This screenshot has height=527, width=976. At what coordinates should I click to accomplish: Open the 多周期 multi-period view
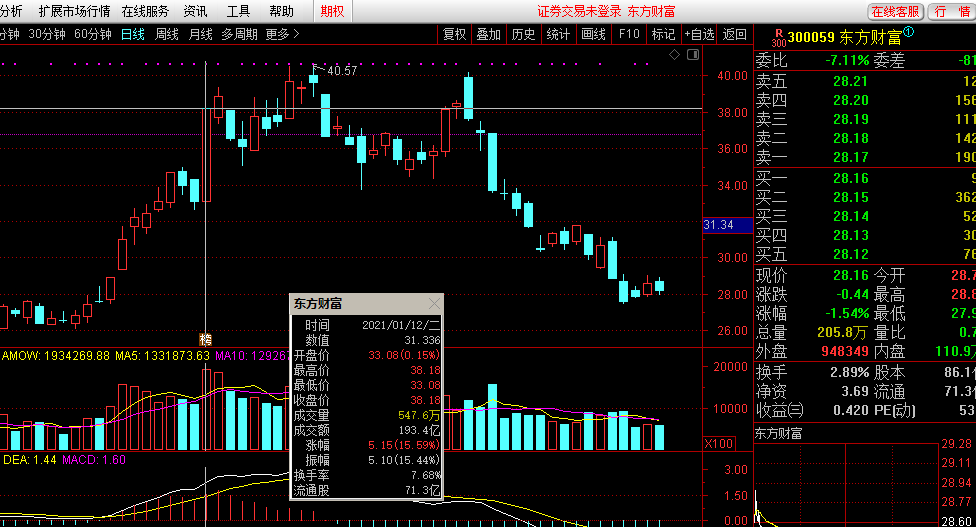tap(239, 34)
